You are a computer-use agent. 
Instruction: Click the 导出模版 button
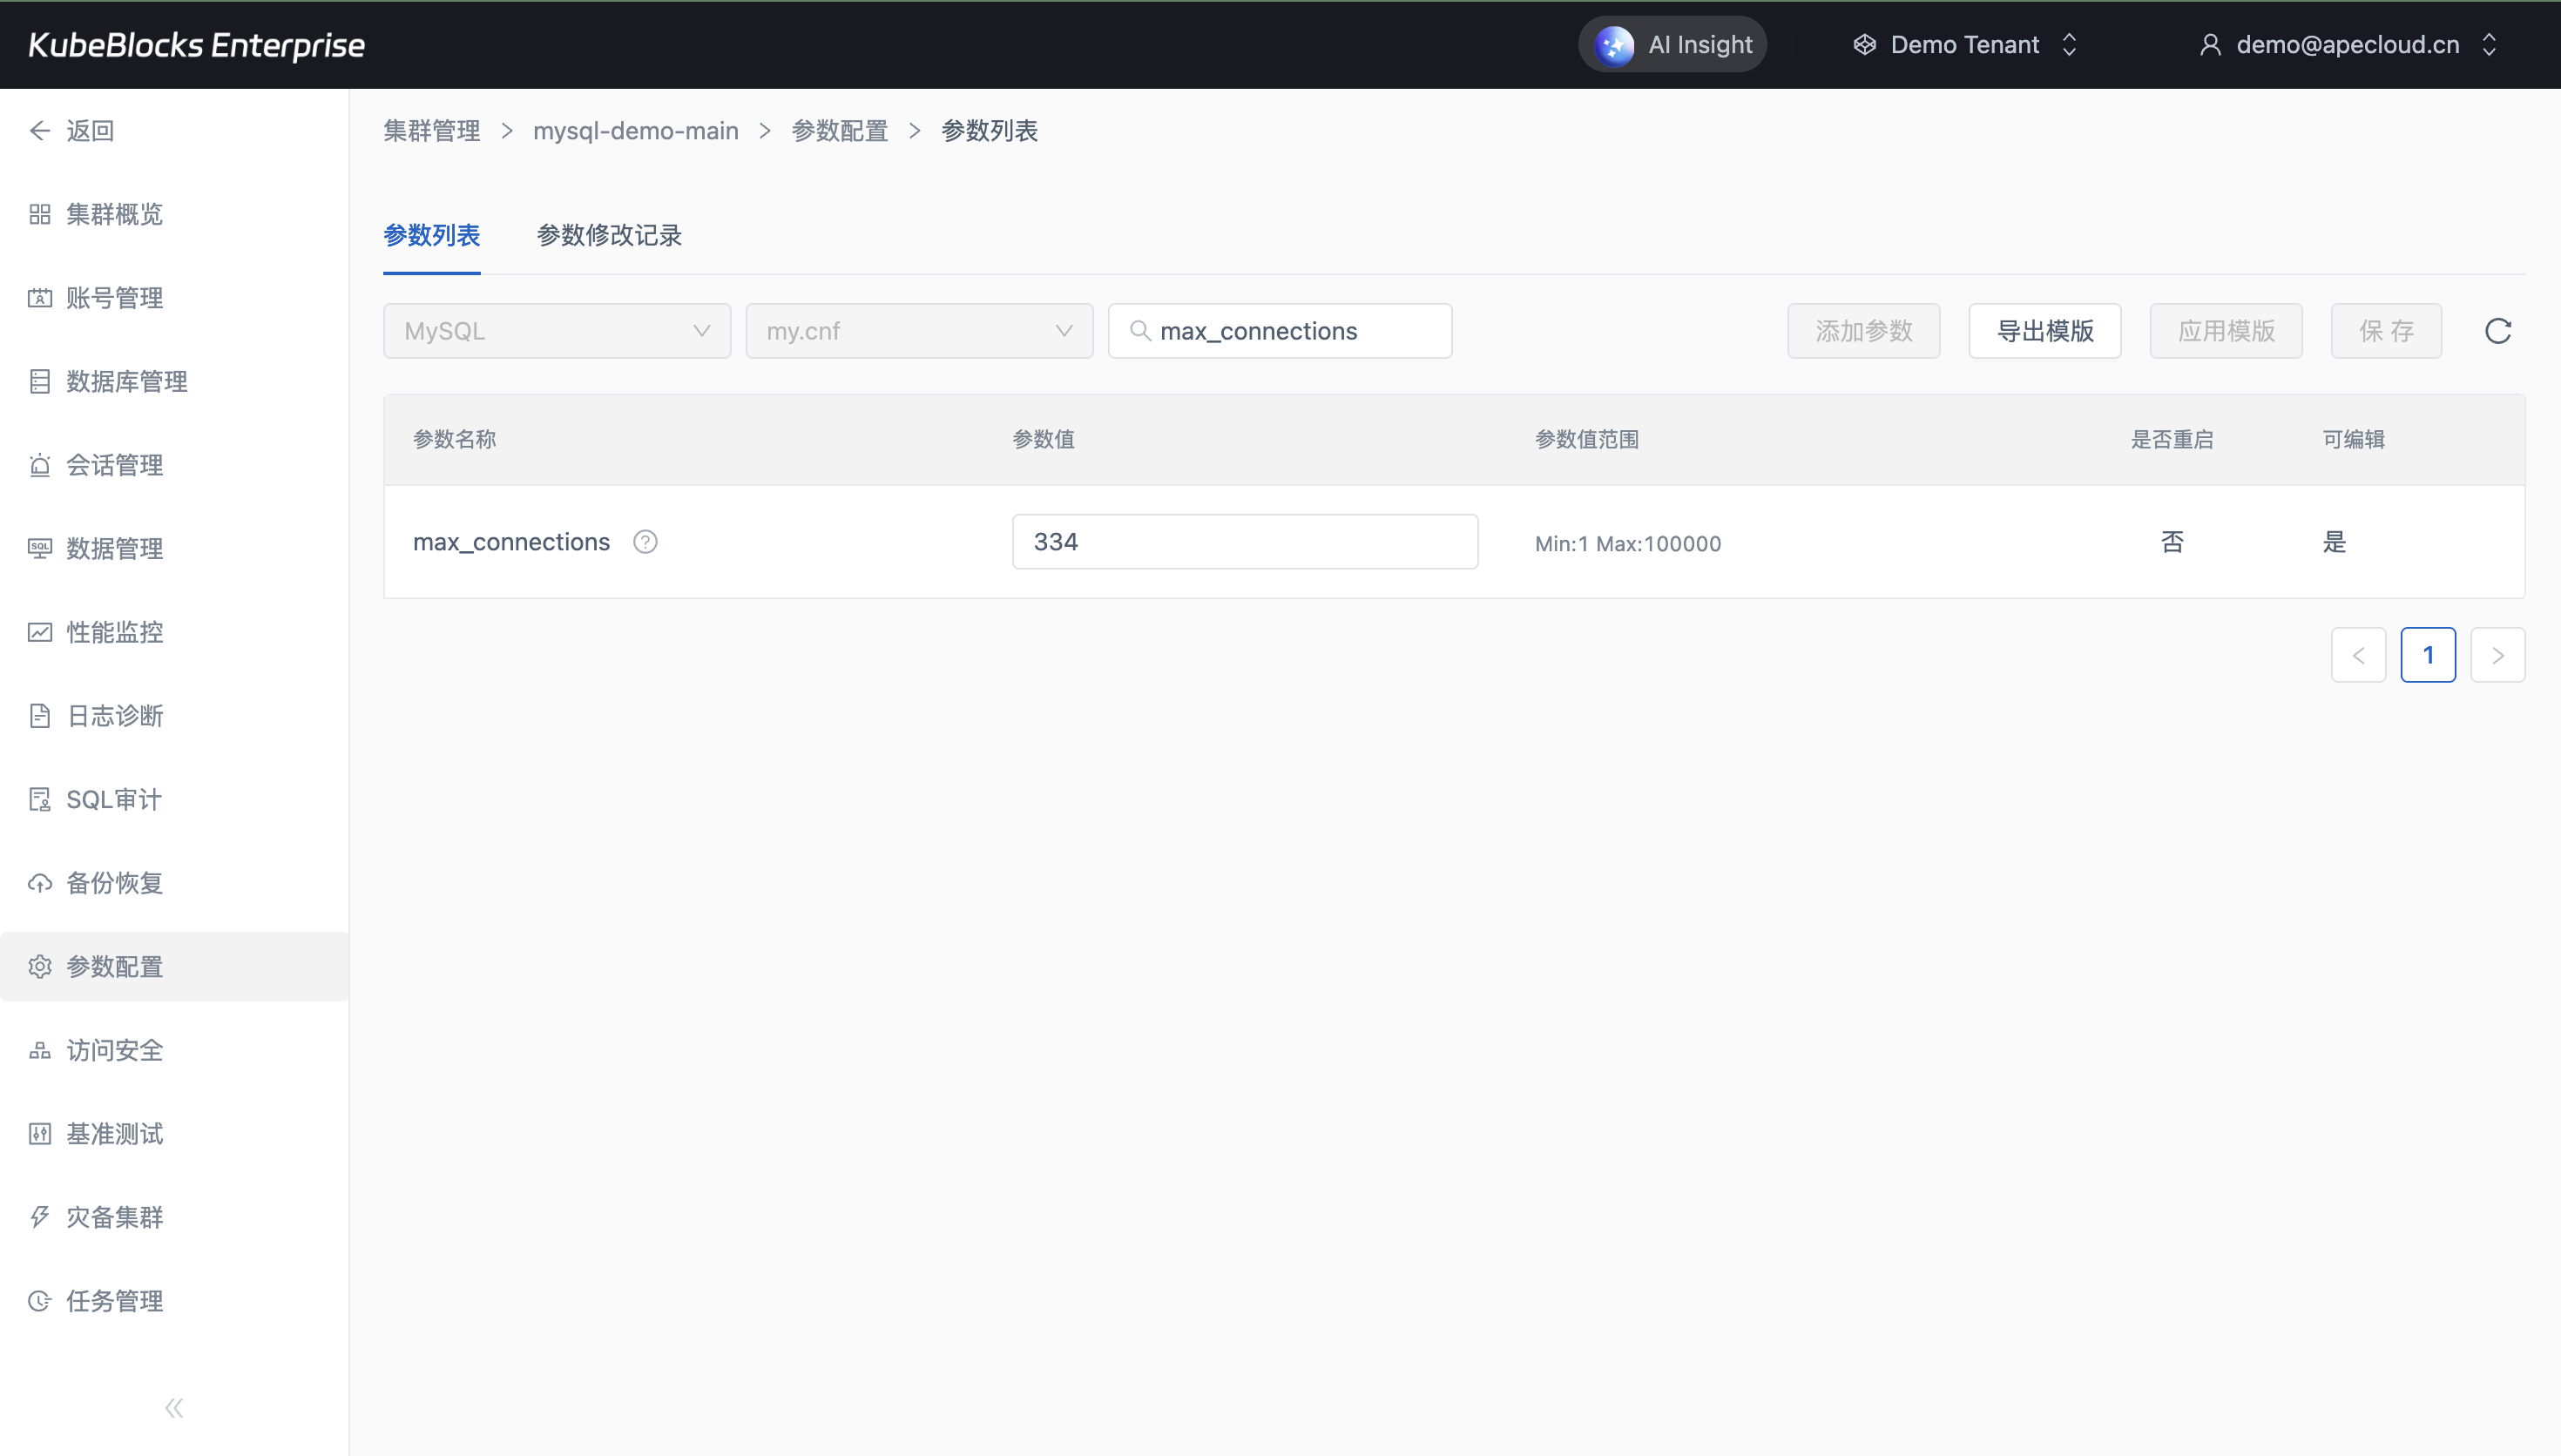pos(2044,331)
